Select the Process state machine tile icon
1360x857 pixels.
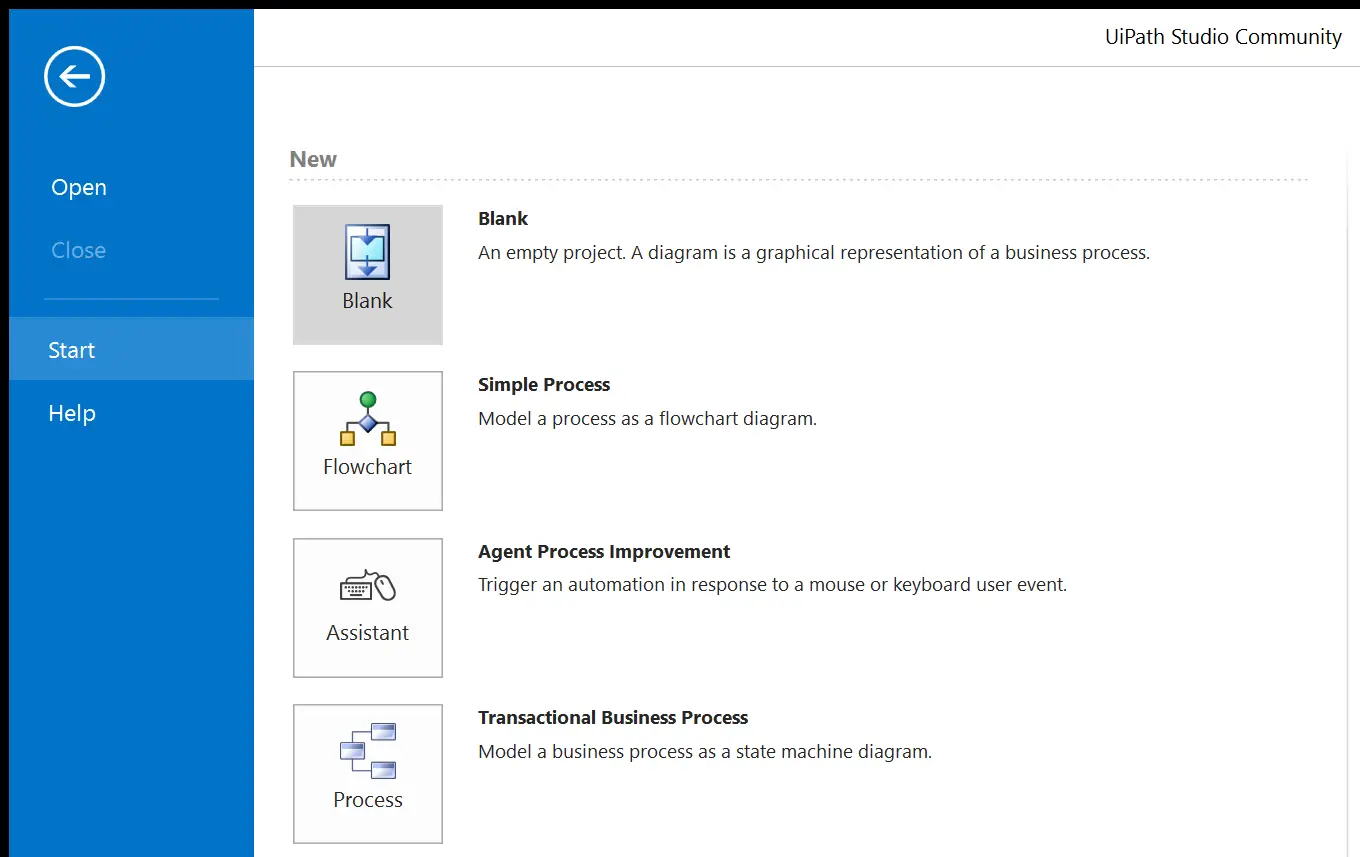pyautogui.click(x=368, y=774)
